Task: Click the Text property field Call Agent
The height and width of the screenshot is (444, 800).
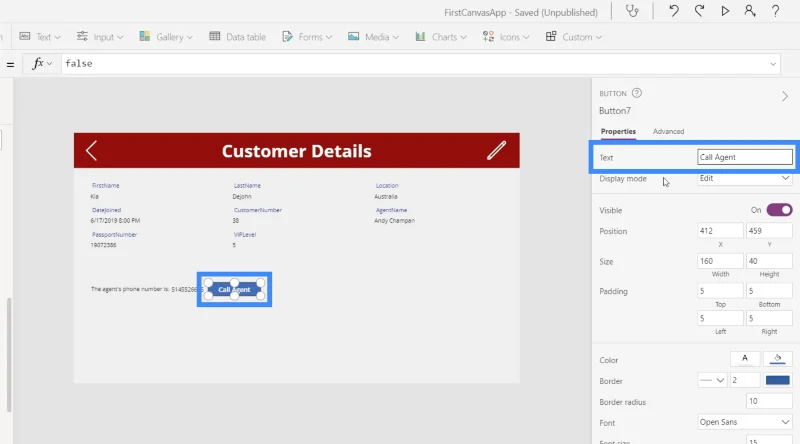Action: click(744, 157)
